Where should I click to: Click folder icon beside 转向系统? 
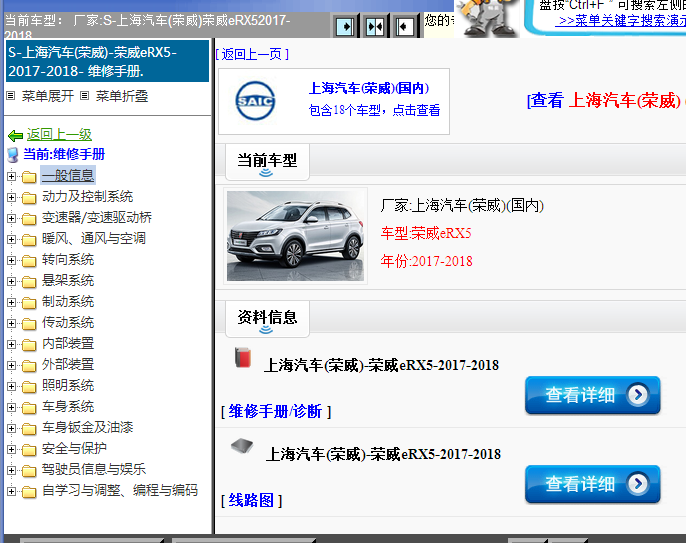click(29, 261)
